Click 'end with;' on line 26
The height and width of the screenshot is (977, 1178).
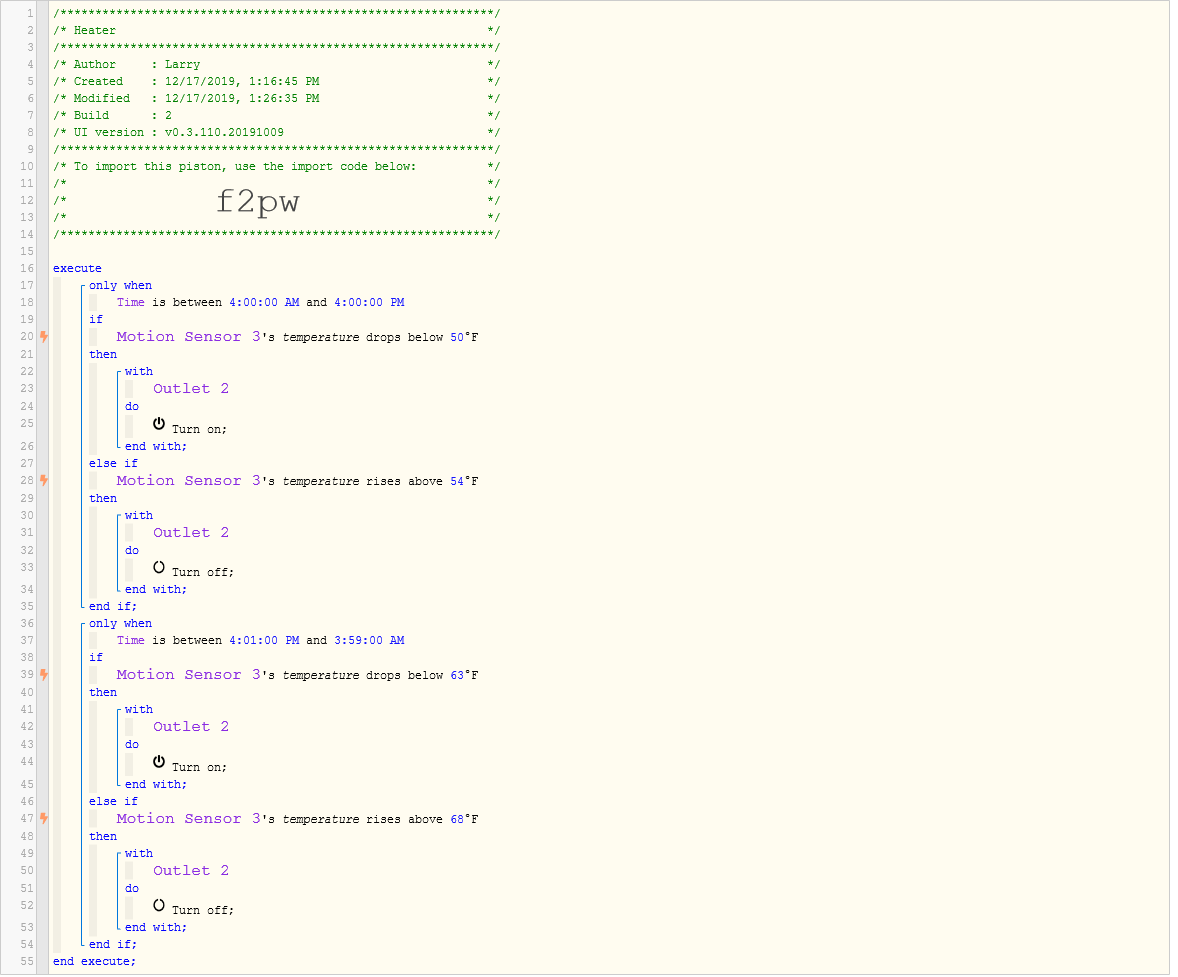tap(156, 446)
